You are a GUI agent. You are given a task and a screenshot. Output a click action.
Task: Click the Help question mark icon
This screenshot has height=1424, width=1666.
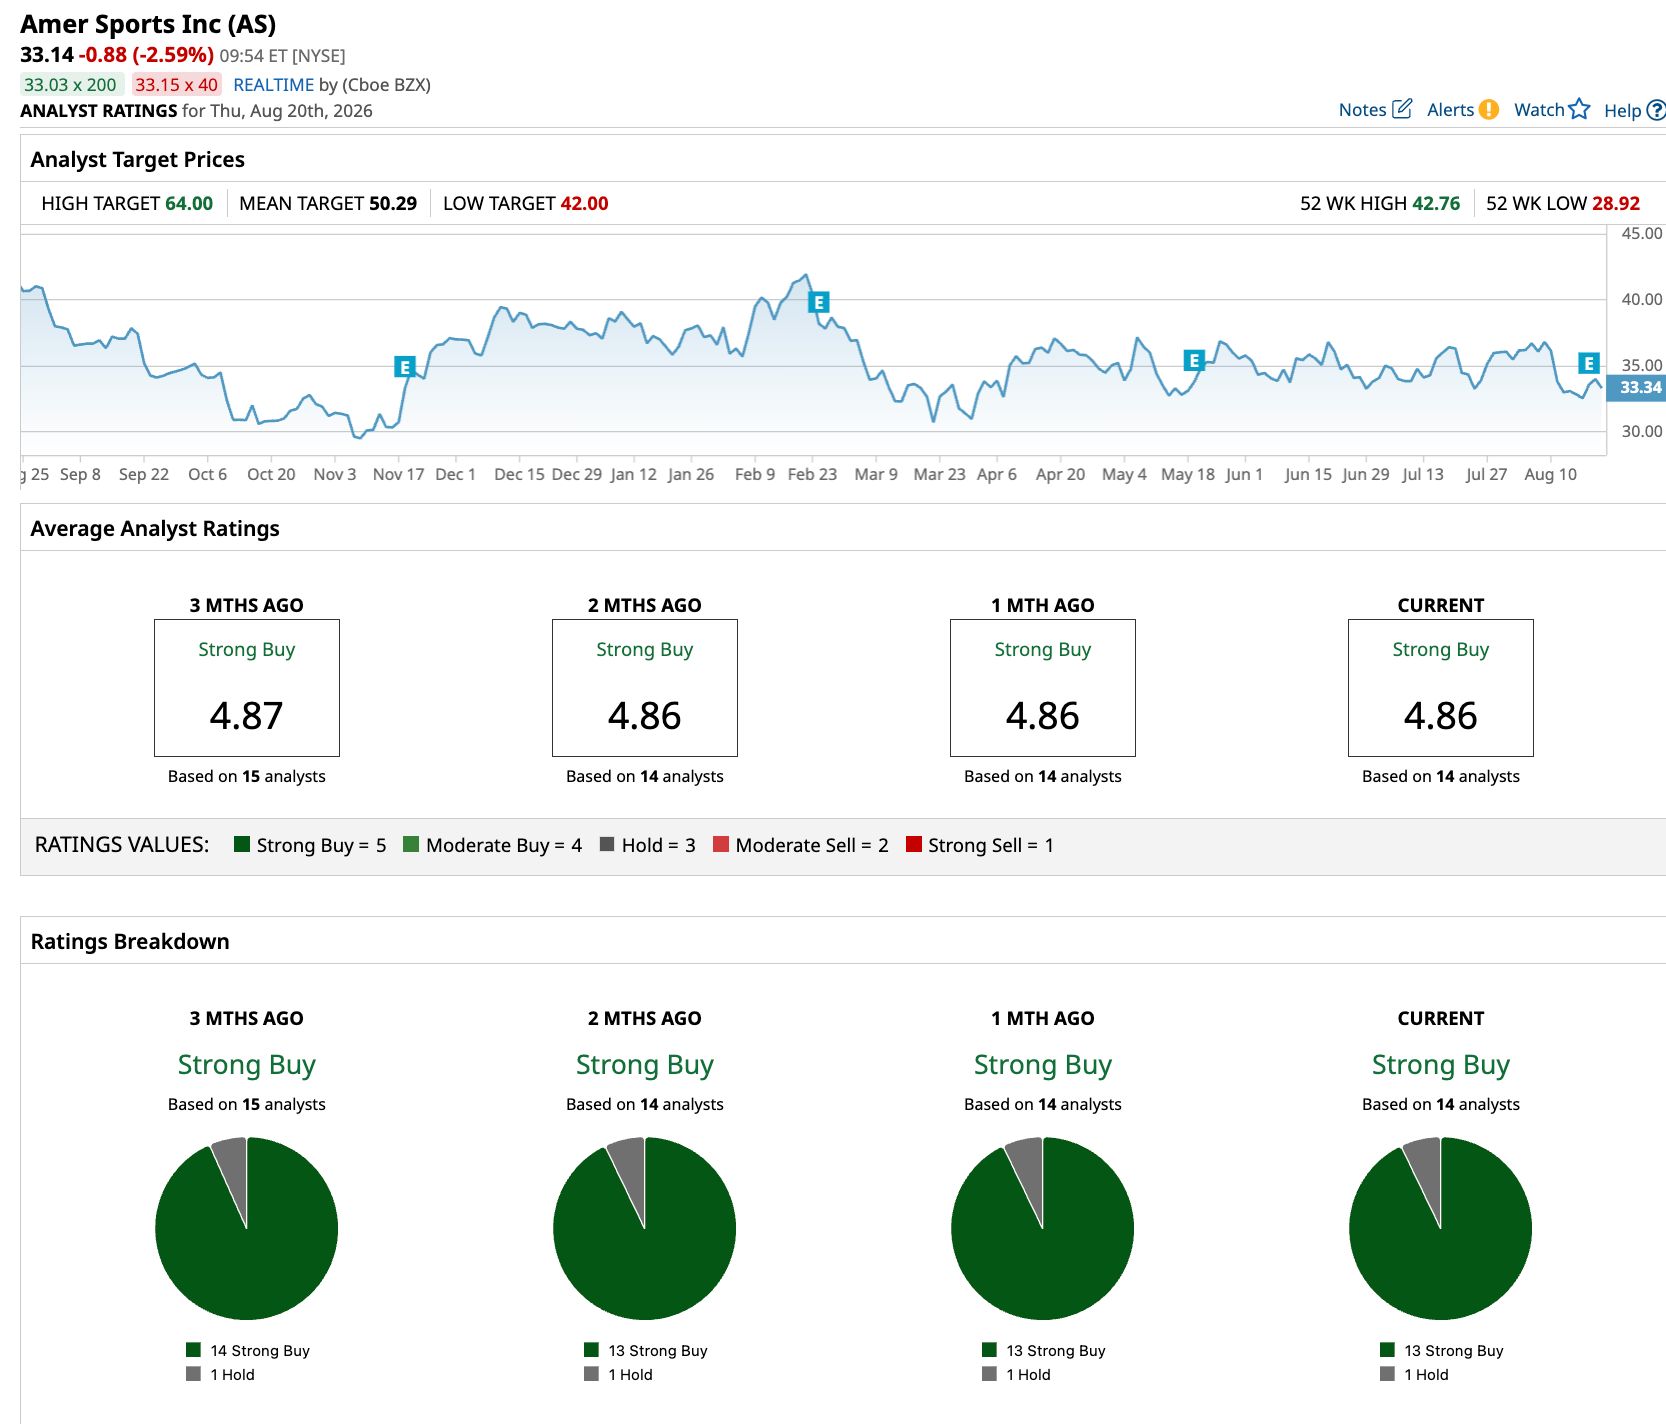(x=1656, y=110)
